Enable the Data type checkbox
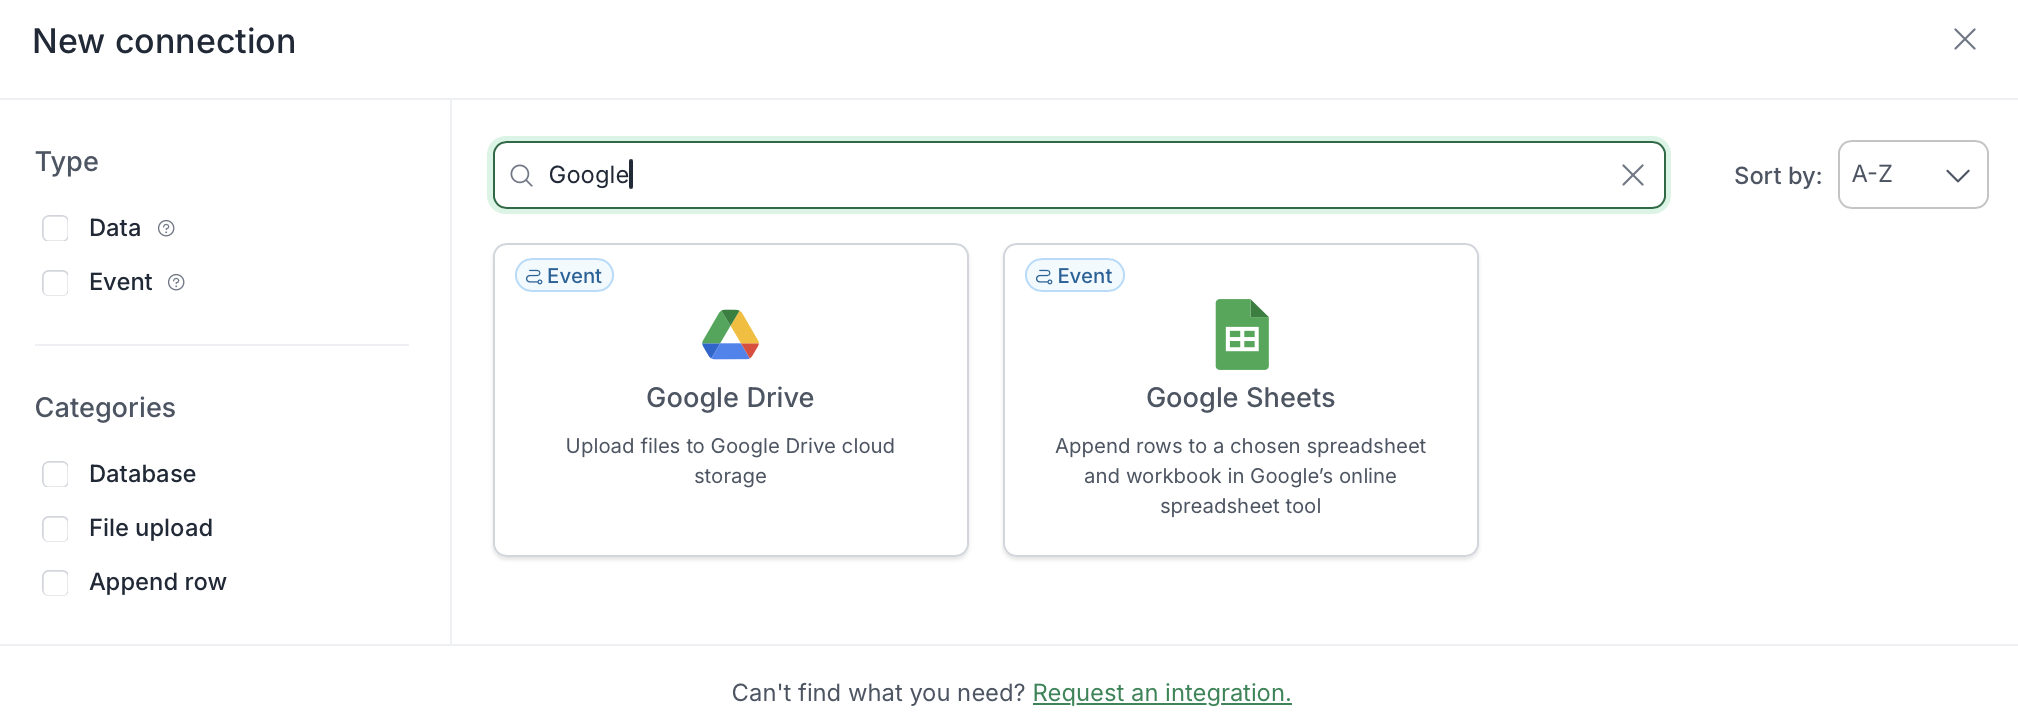 tap(55, 228)
